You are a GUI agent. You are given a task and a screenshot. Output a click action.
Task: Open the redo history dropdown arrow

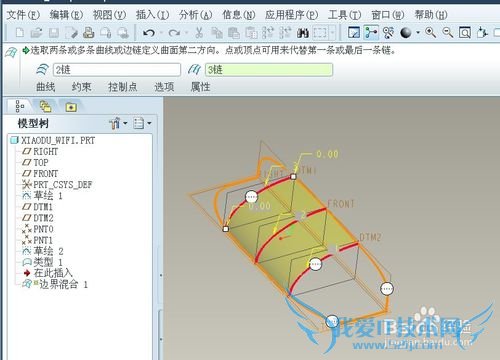coord(186,33)
